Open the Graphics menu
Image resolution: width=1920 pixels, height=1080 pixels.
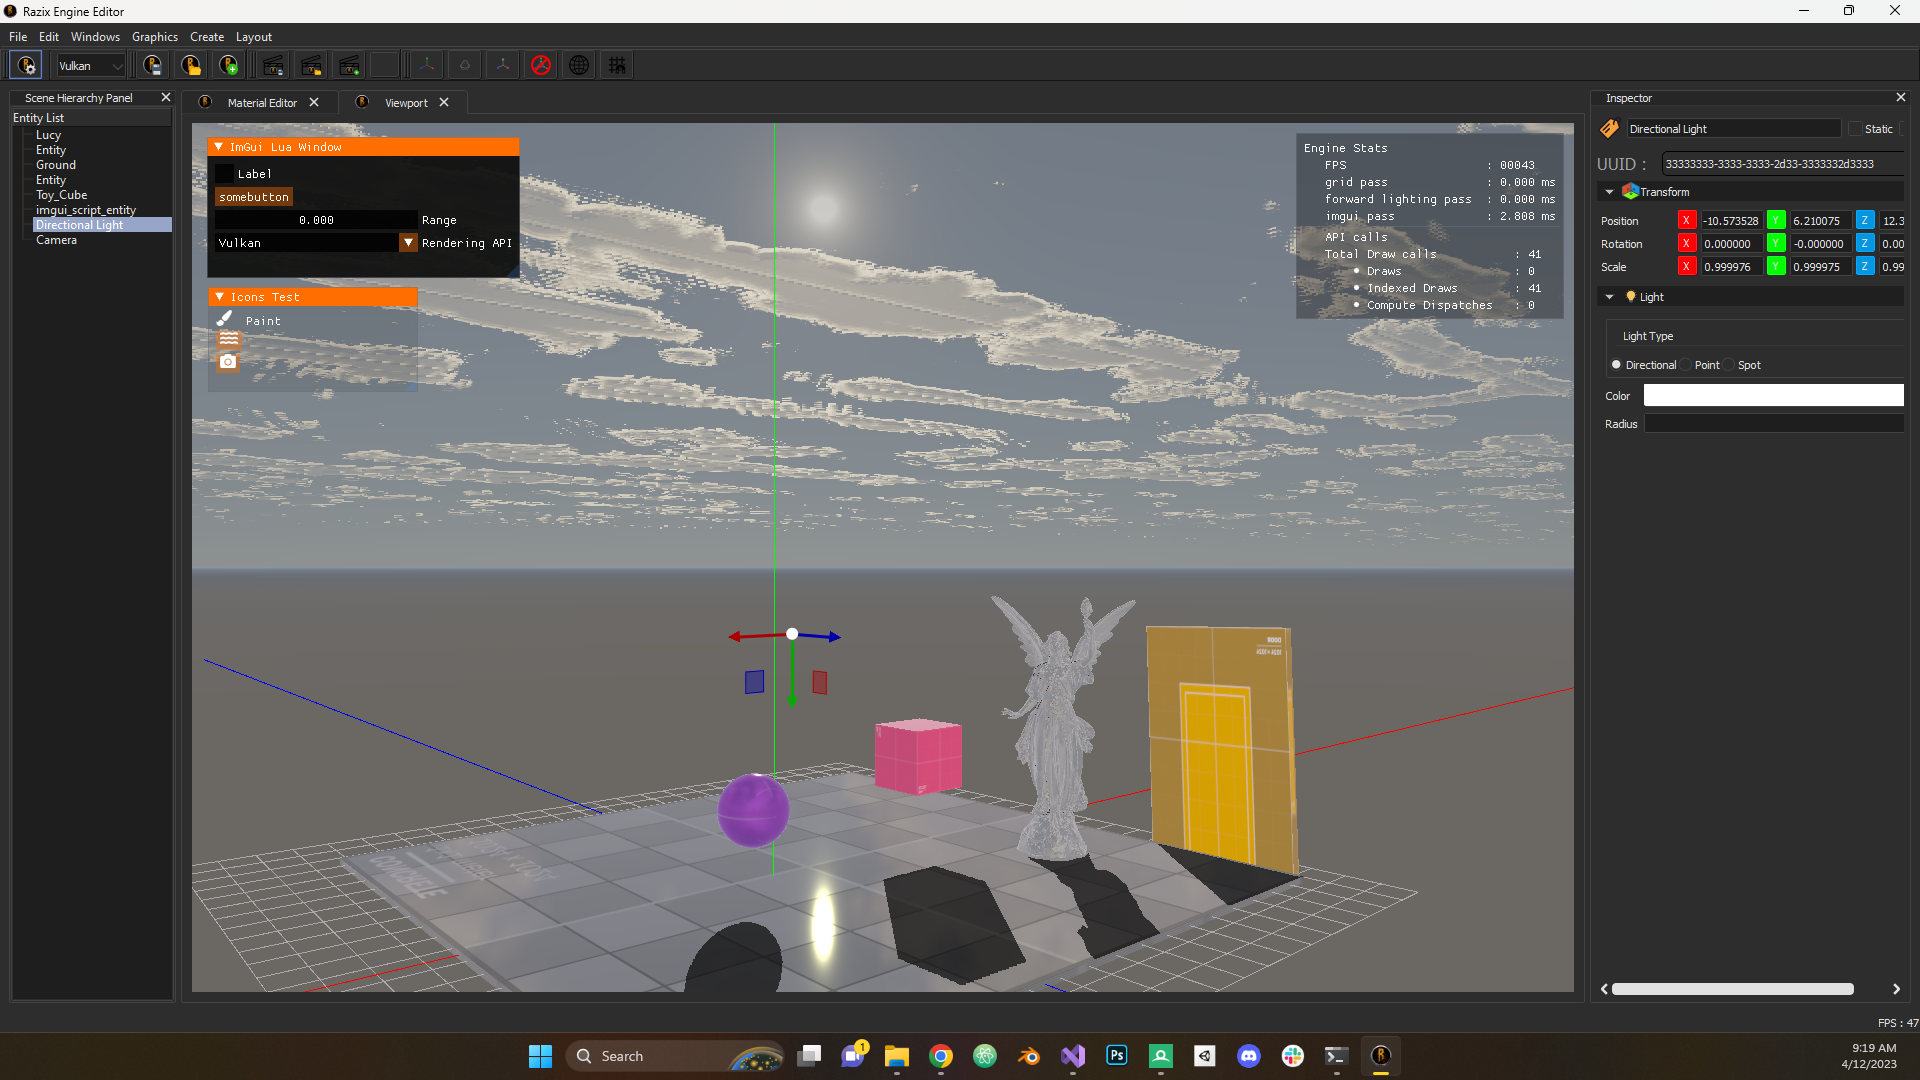coord(154,37)
